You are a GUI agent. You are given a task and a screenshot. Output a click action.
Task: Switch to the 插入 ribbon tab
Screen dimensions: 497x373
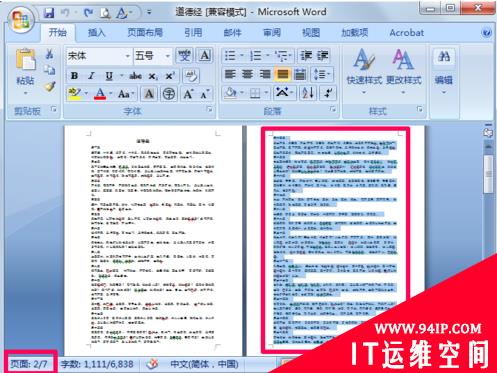click(97, 33)
